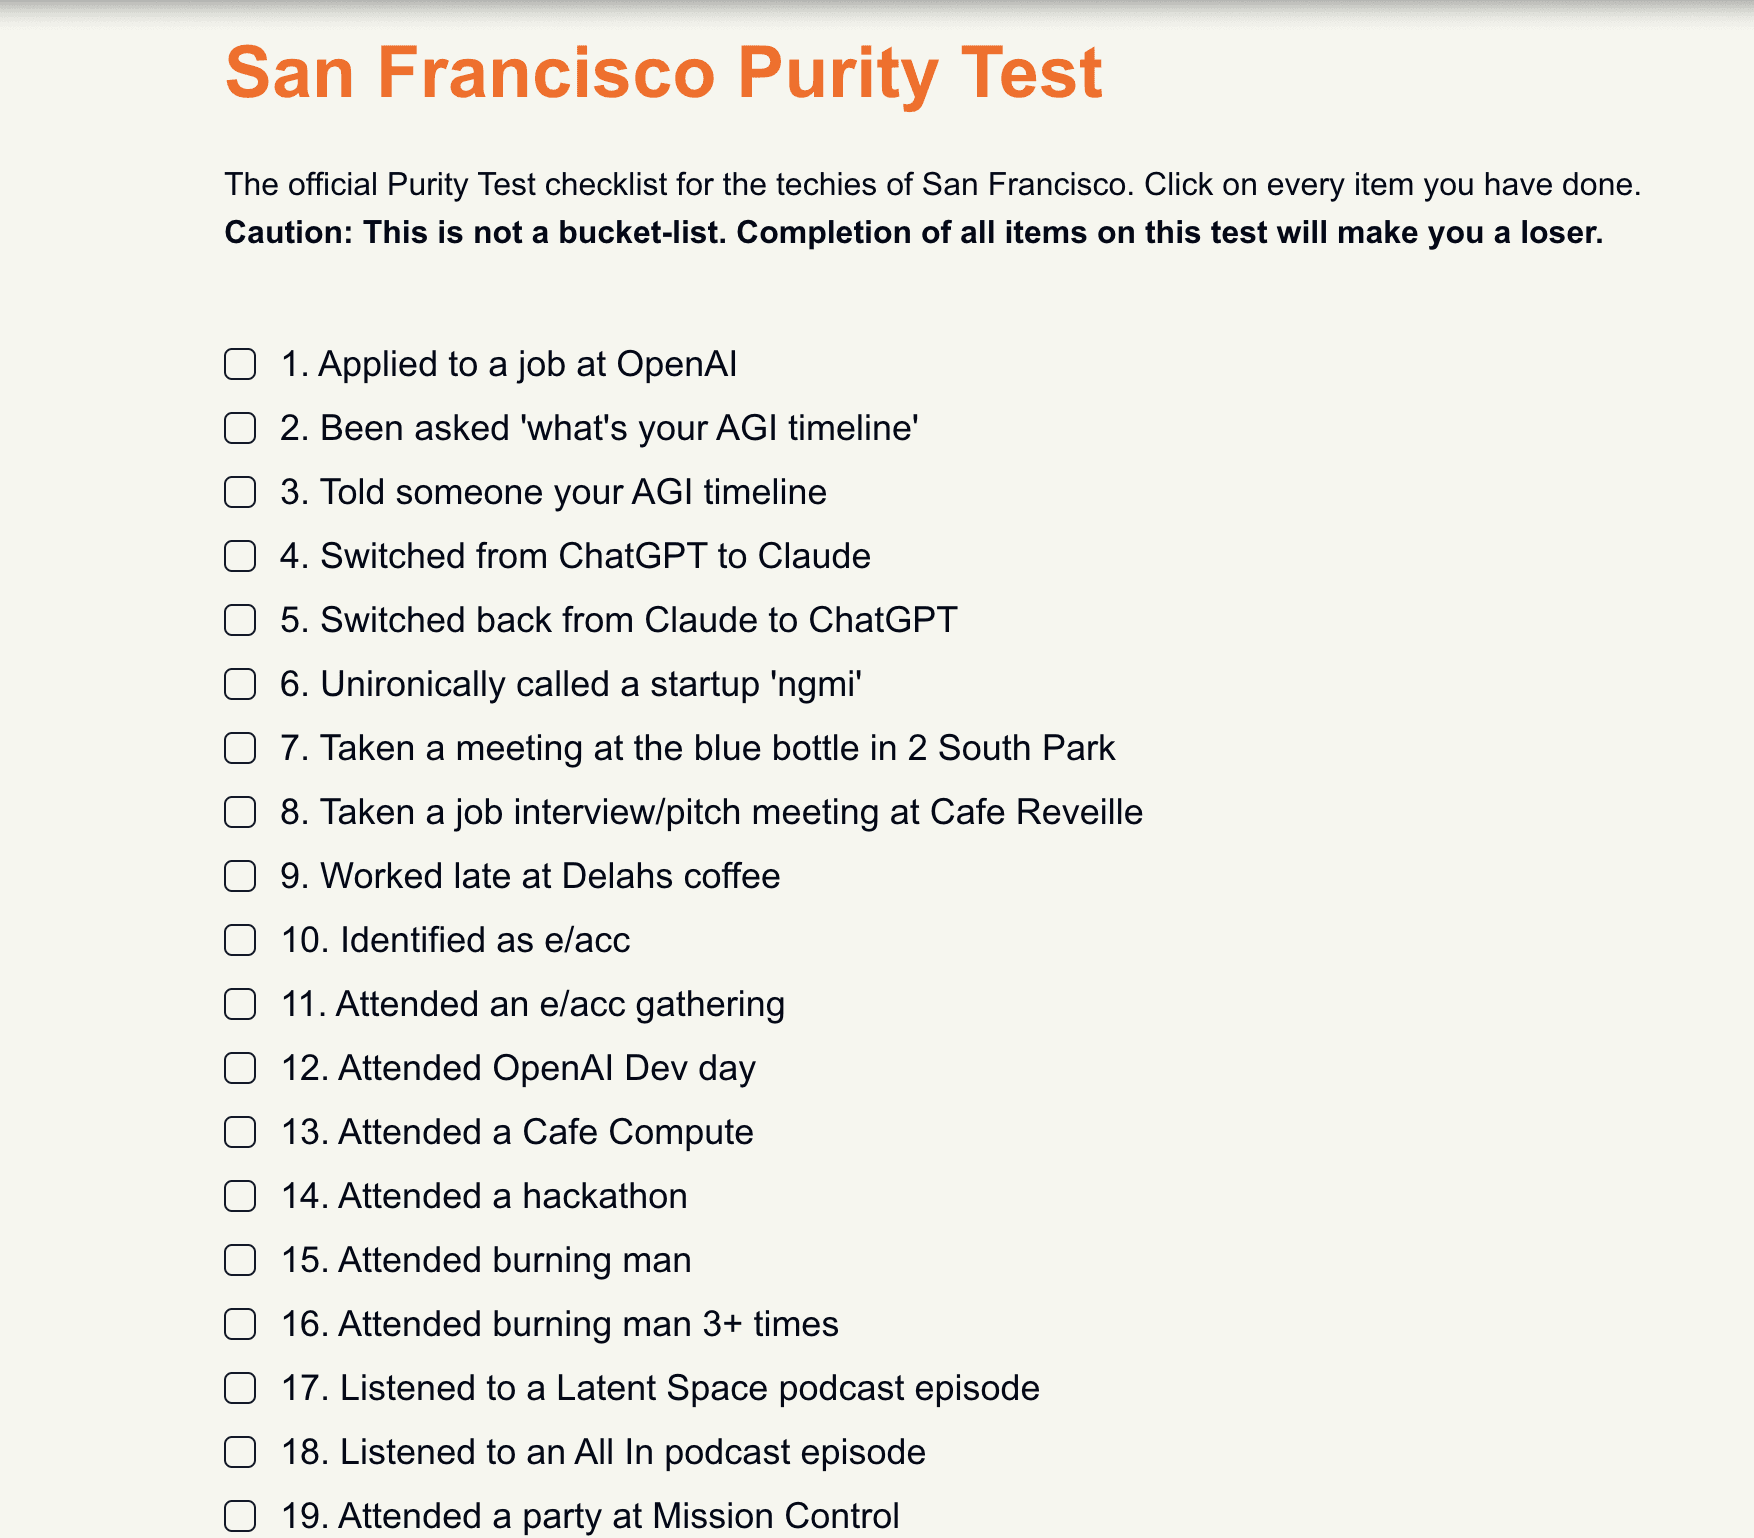Tick 'Switched from ChatGPT to Claude' box
Image resolution: width=1754 pixels, height=1538 pixels.
pyautogui.click(x=240, y=556)
